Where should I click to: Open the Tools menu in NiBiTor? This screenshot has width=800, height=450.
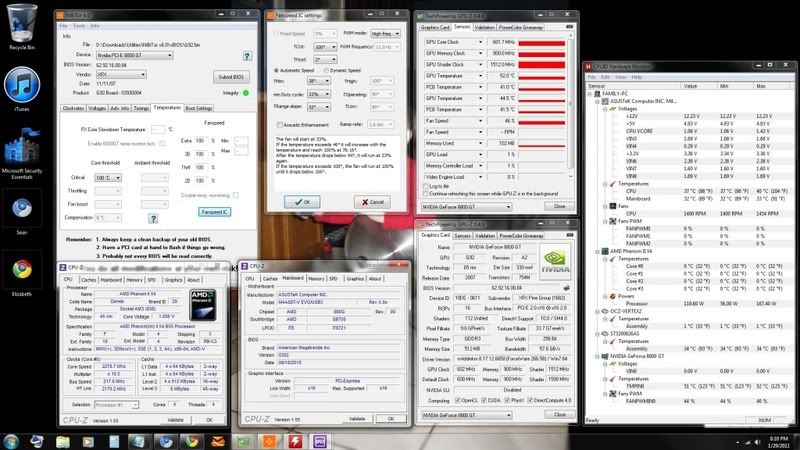click(x=79, y=26)
